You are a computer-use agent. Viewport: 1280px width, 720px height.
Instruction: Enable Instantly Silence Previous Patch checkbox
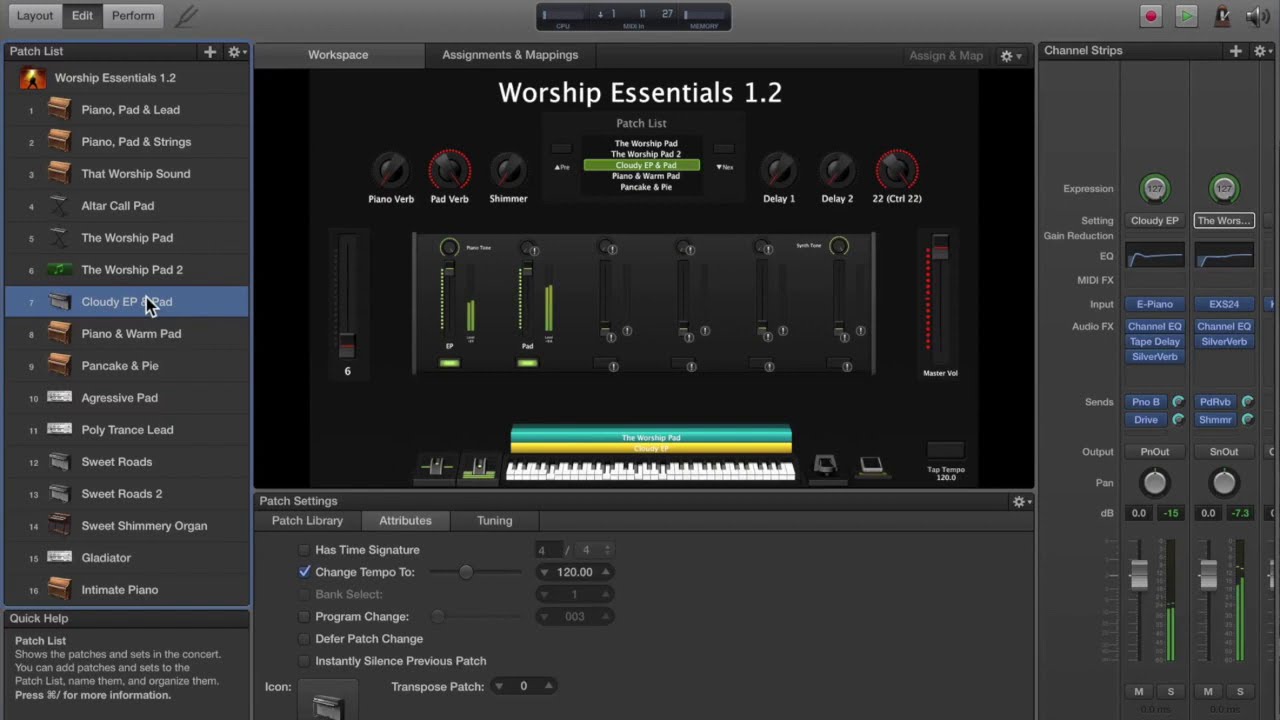coord(304,661)
